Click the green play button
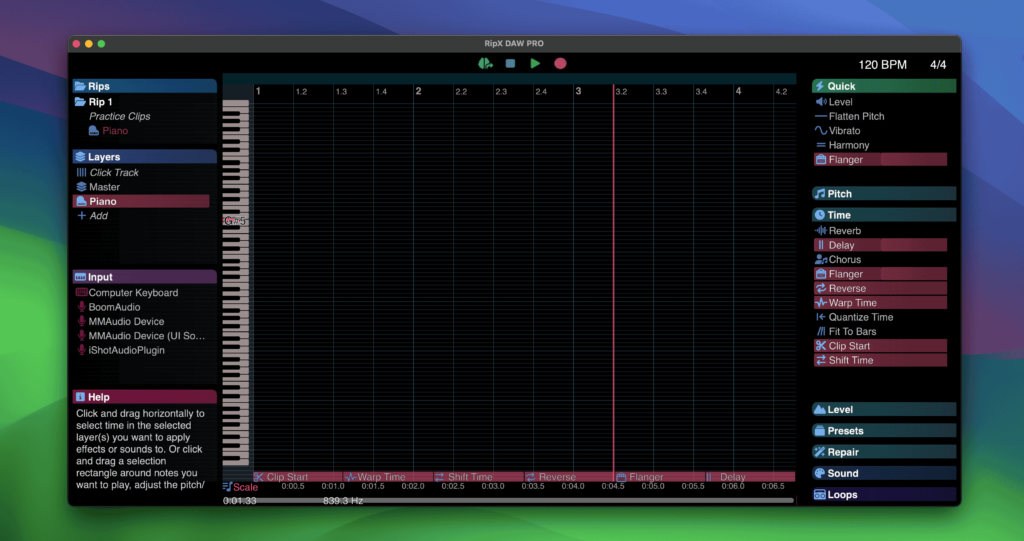The image size is (1024, 541). tap(535, 64)
